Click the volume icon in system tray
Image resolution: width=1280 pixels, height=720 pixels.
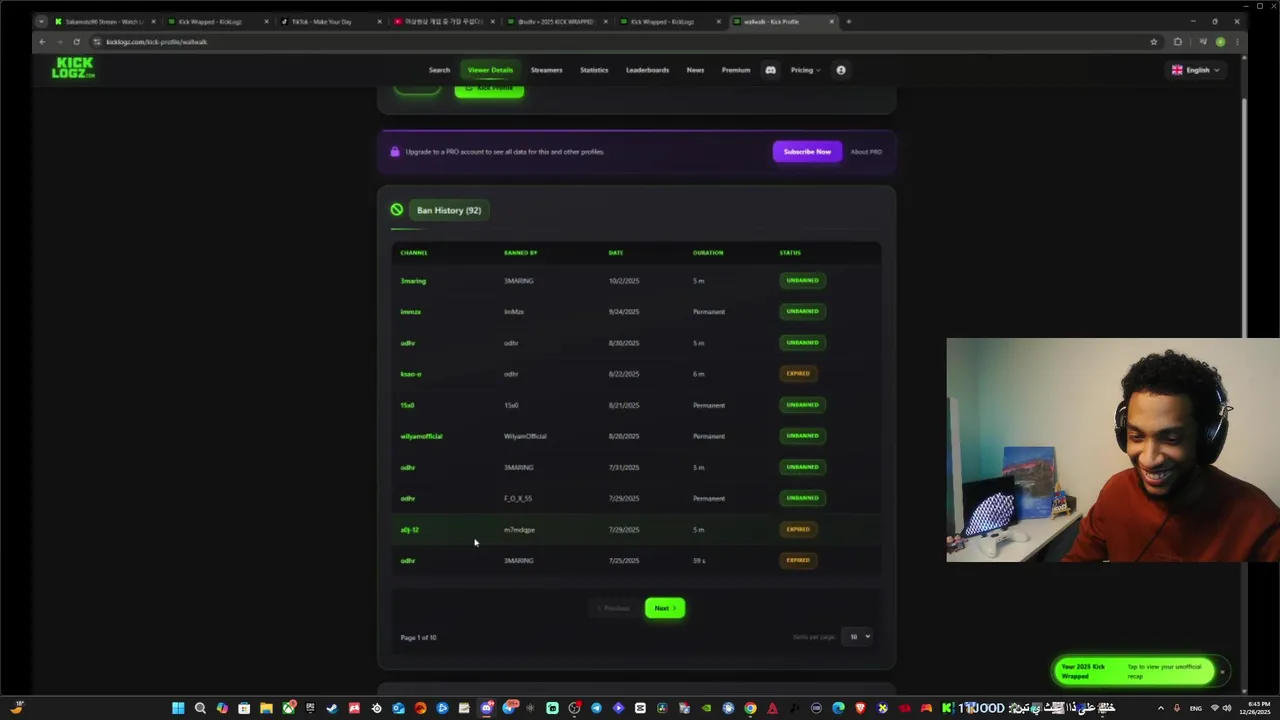pyautogui.click(x=1227, y=708)
